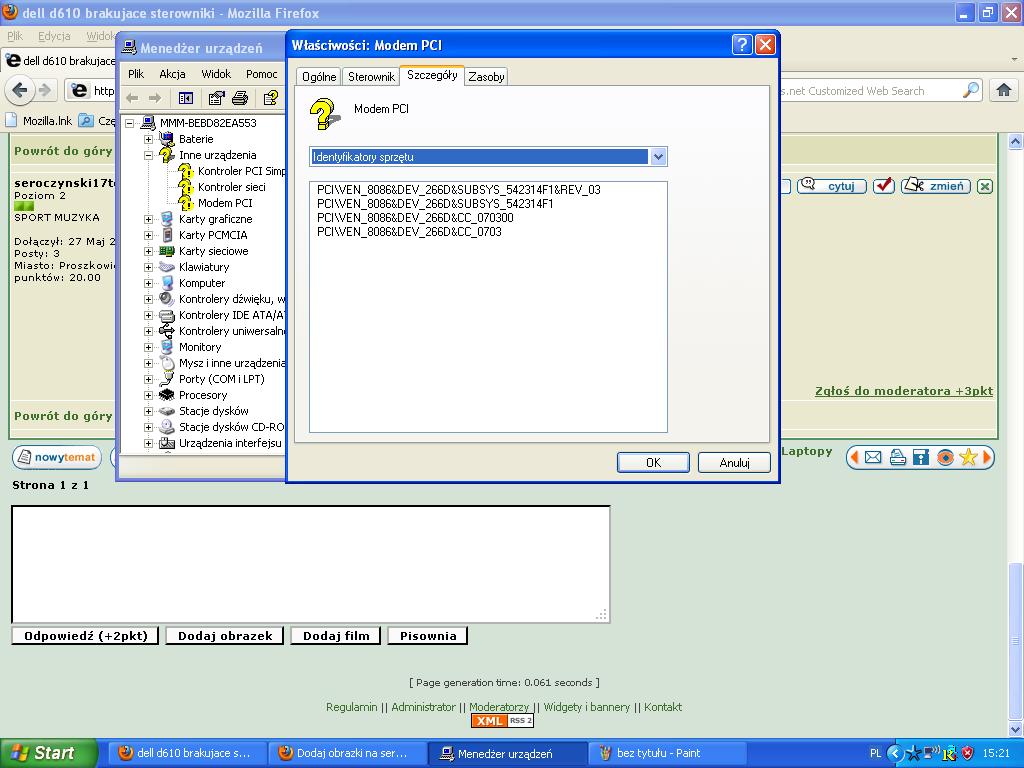Switch to Sterownik tab

click(371, 76)
